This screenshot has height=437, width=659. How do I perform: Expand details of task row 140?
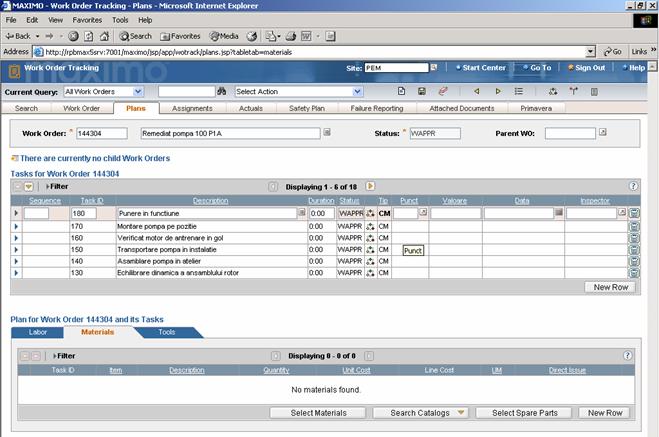coord(16,261)
